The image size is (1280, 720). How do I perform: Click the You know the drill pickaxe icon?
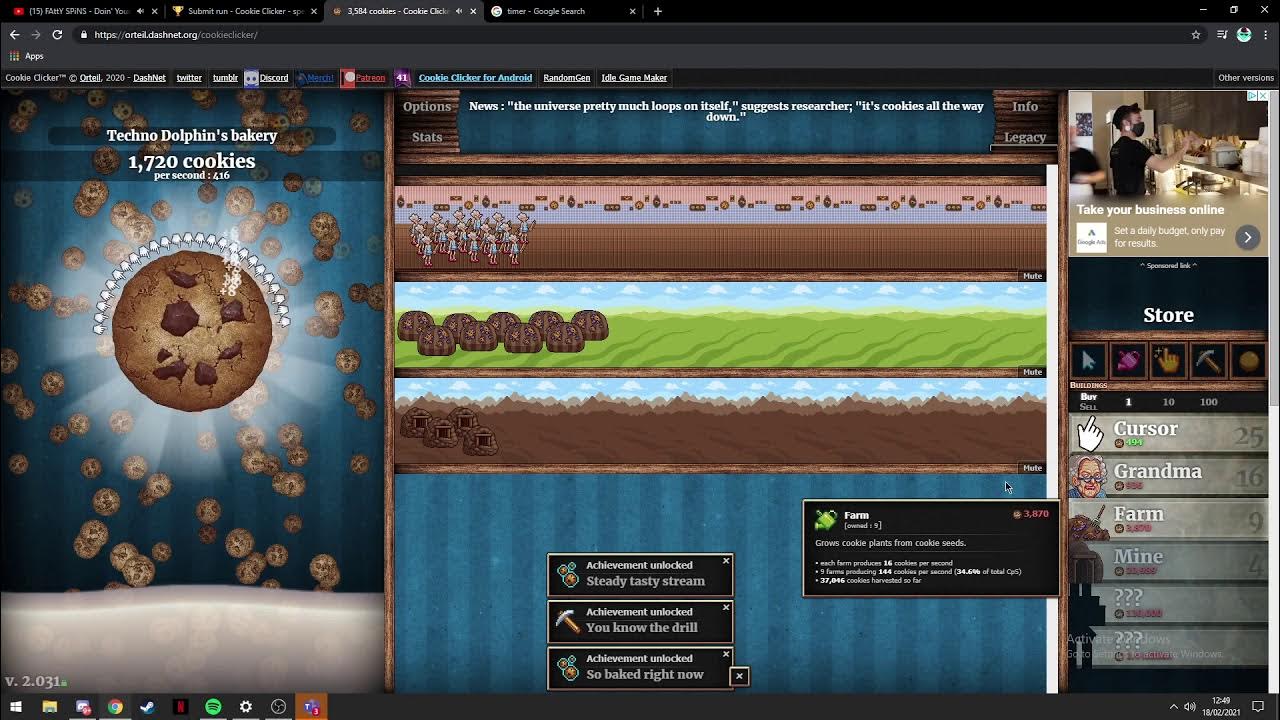pos(567,620)
